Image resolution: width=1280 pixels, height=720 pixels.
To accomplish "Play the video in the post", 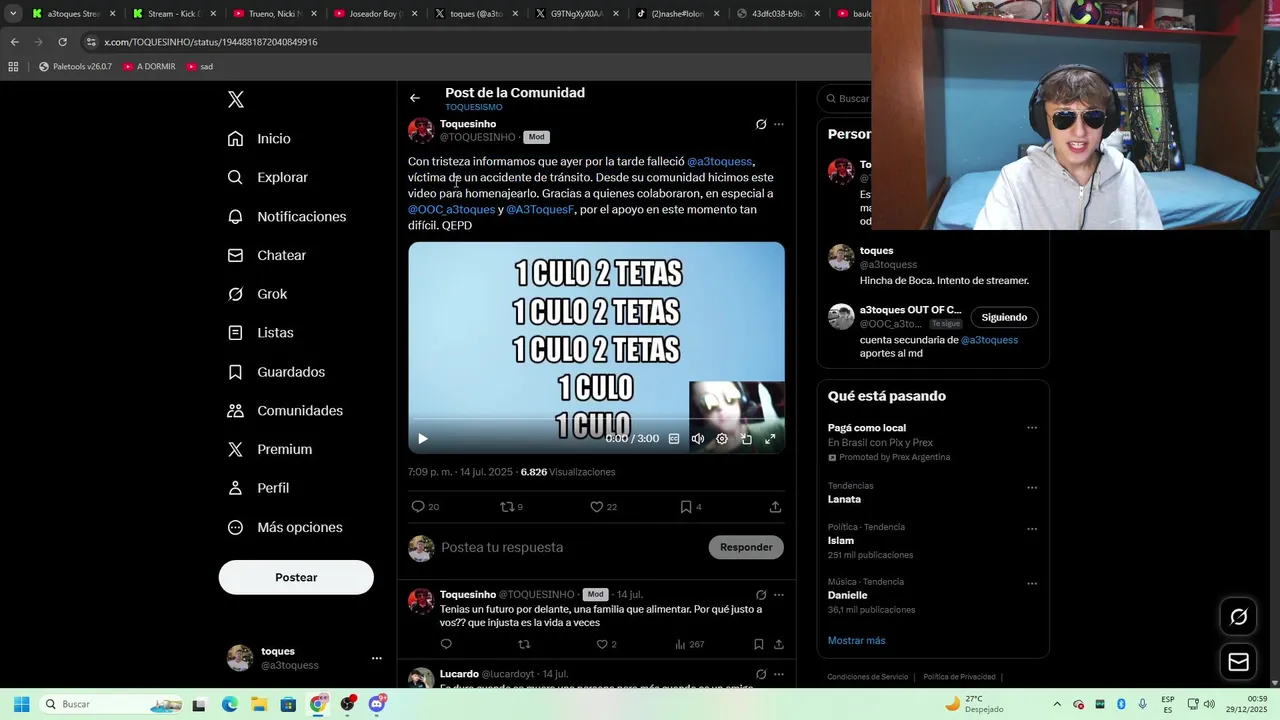I will (x=423, y=439).
